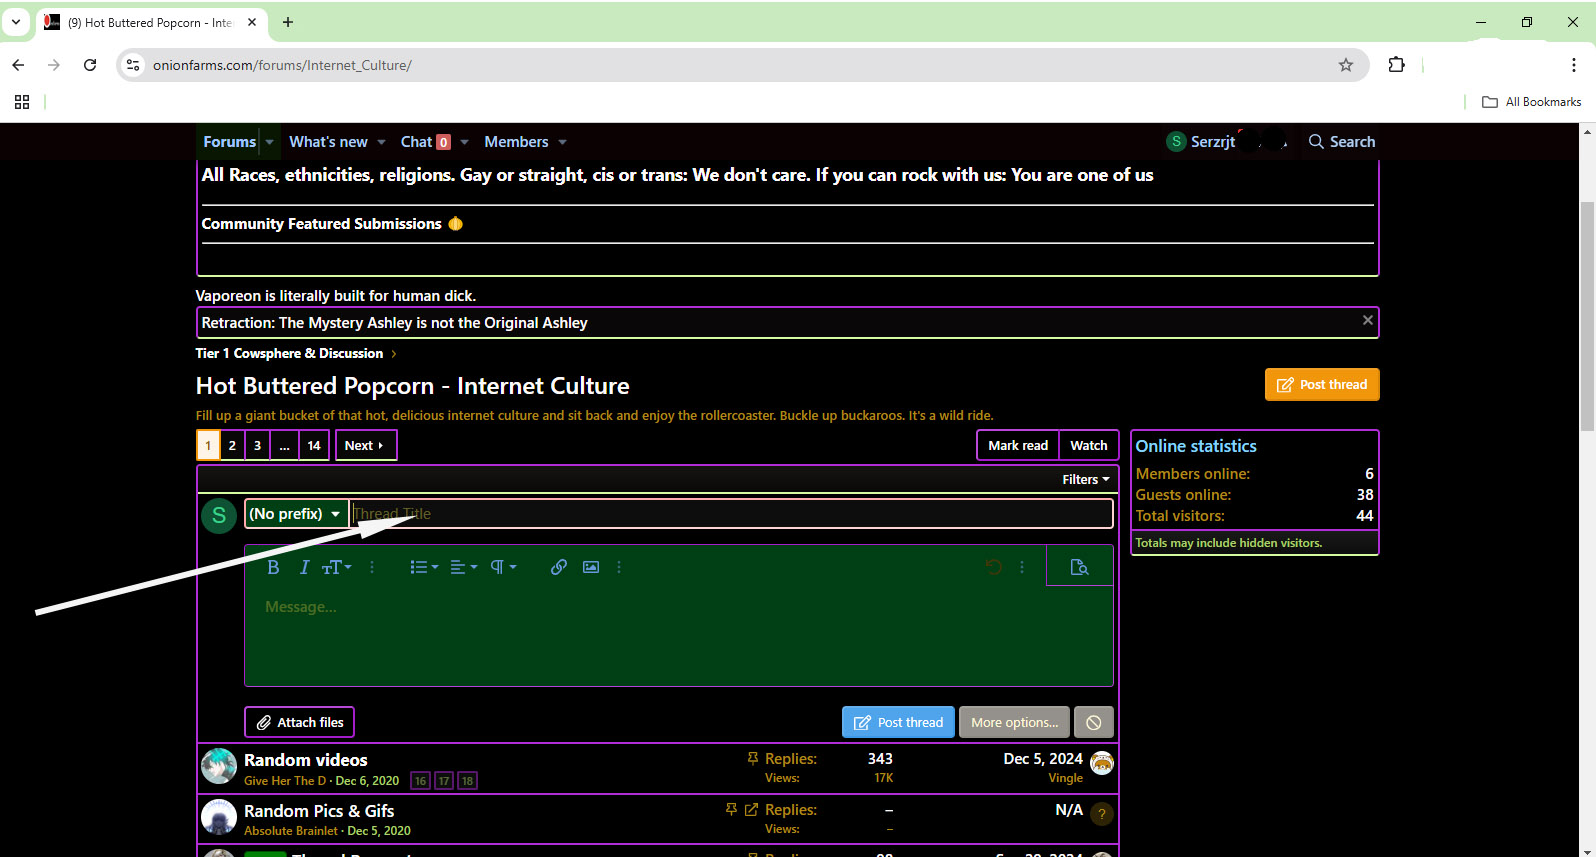Open the Serzrjt user account menu

[1201, 142]
